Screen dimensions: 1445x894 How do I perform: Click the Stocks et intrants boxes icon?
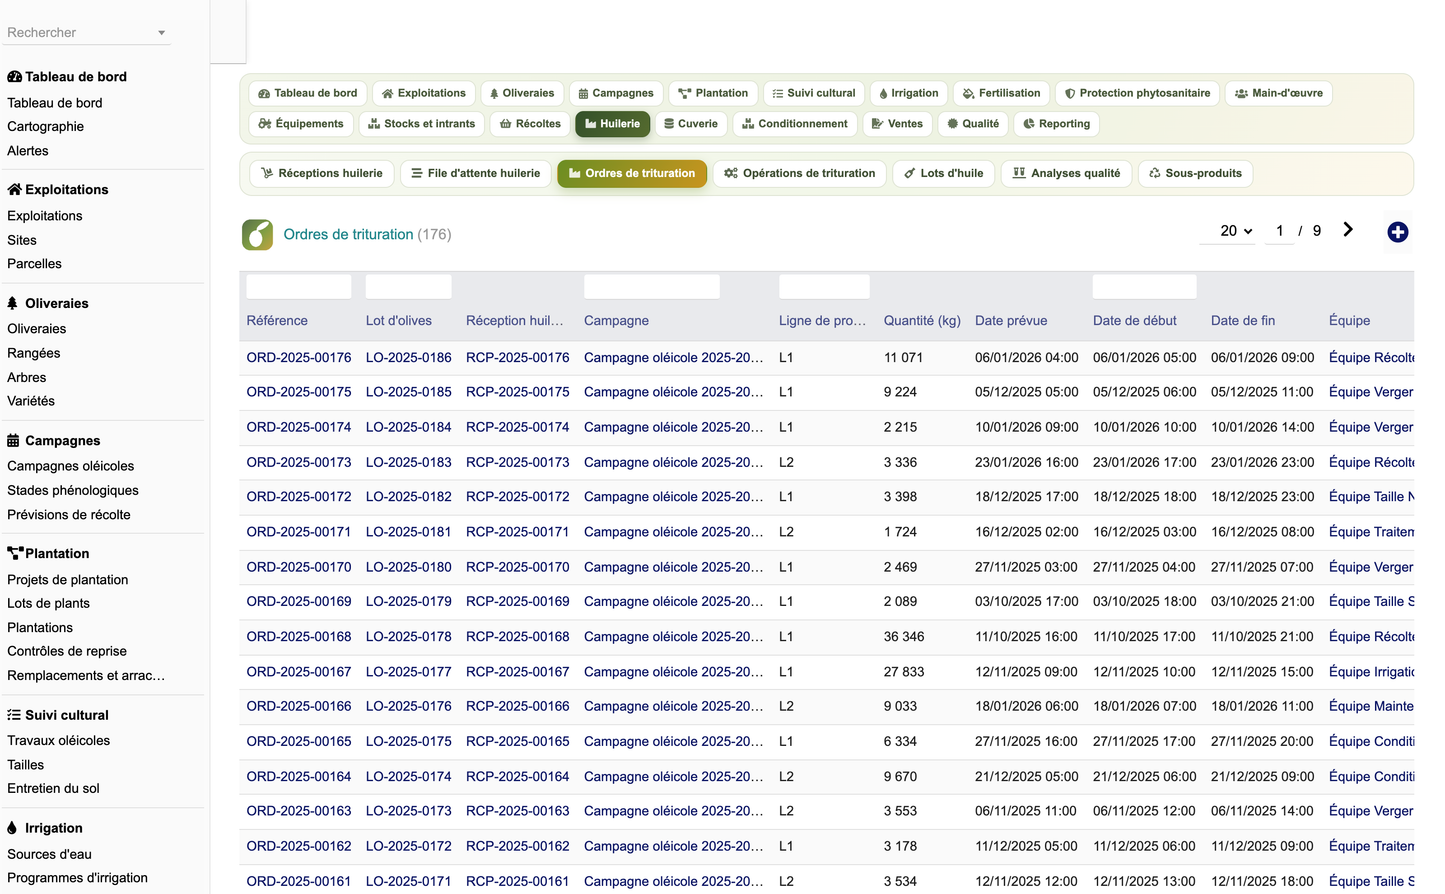374,124
